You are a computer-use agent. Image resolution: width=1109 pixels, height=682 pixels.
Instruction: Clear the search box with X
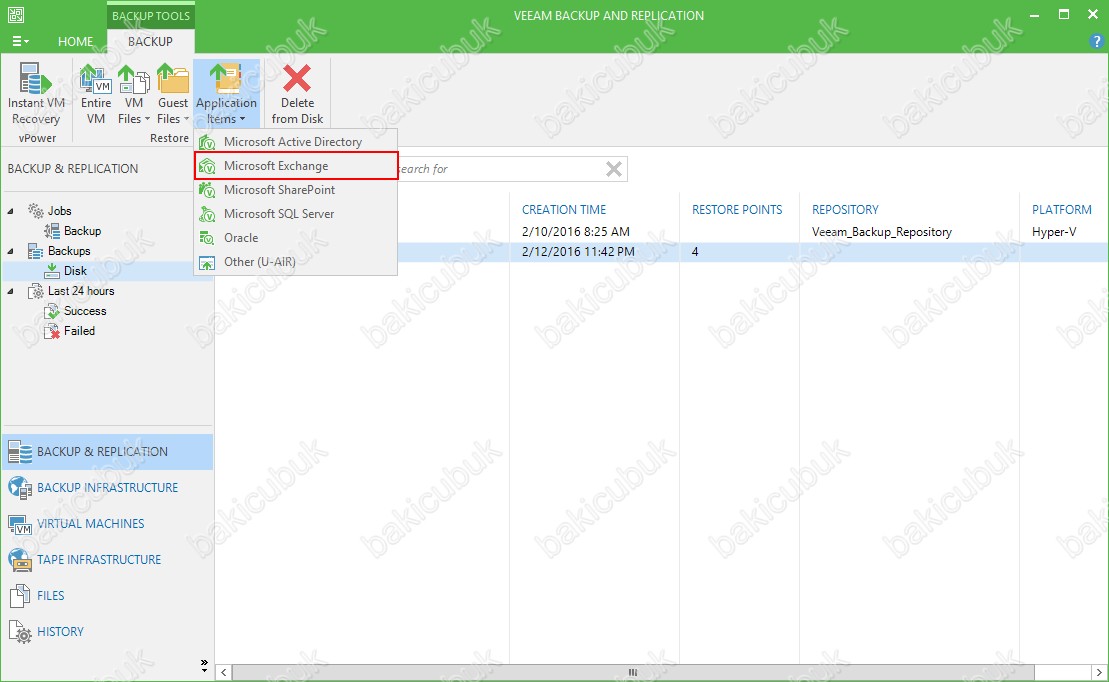click(x=614, y=168)
